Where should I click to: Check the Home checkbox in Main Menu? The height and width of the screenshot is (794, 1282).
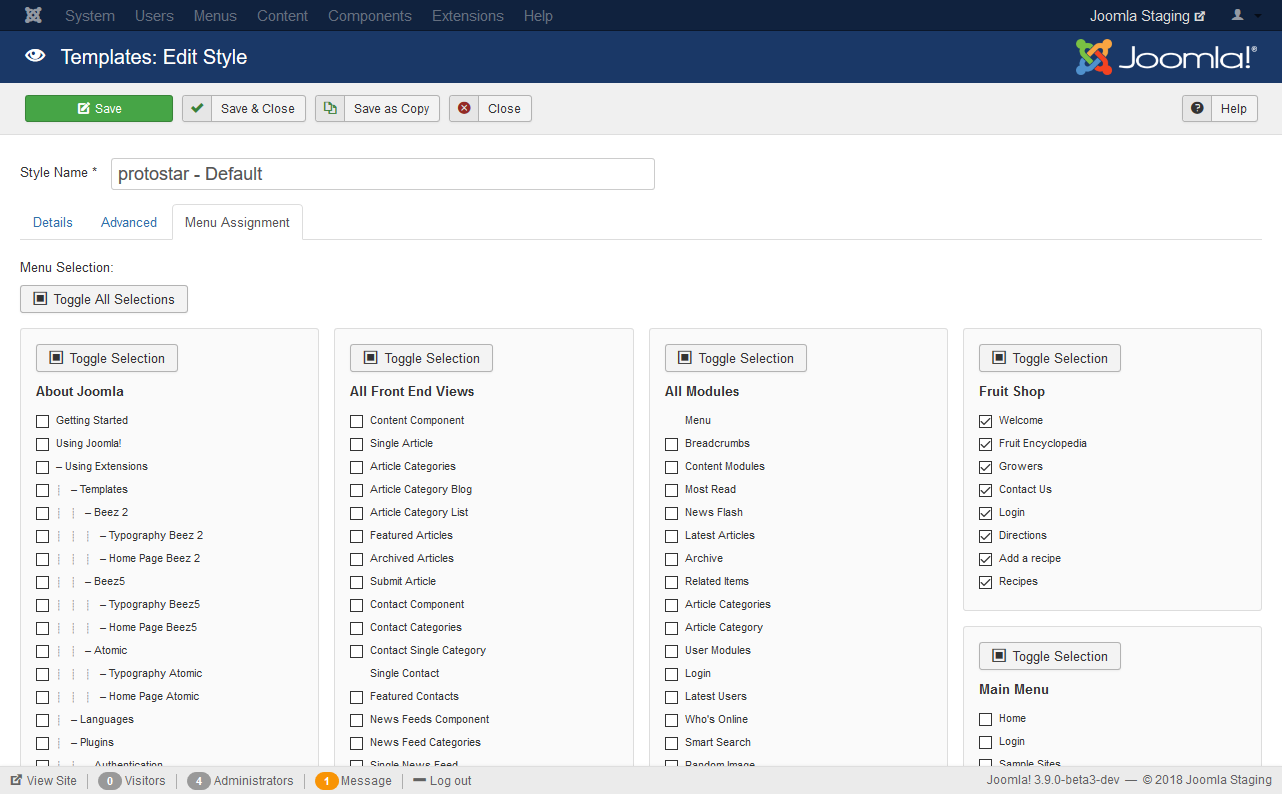(x=986, y=719)
